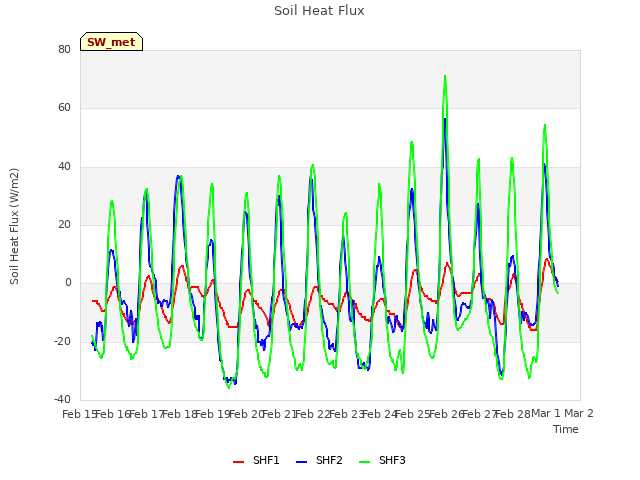Image resolution: width=640 pixels, height=480 pixels.
Task: Click the 40 y-axis tick label
Action: click(64, 167)
